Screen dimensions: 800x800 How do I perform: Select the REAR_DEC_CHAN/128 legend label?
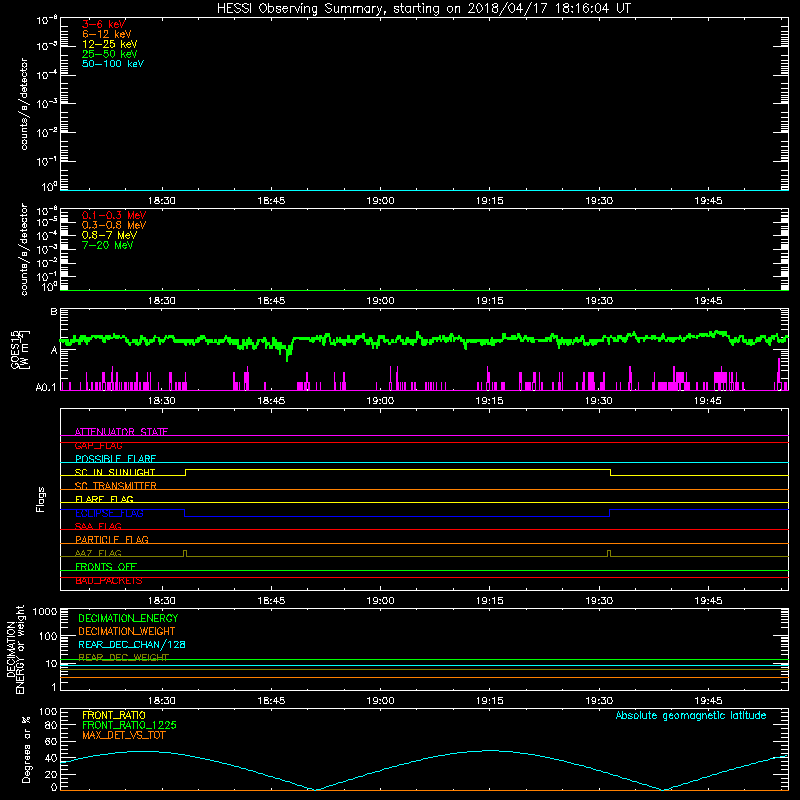coord(132,644)
